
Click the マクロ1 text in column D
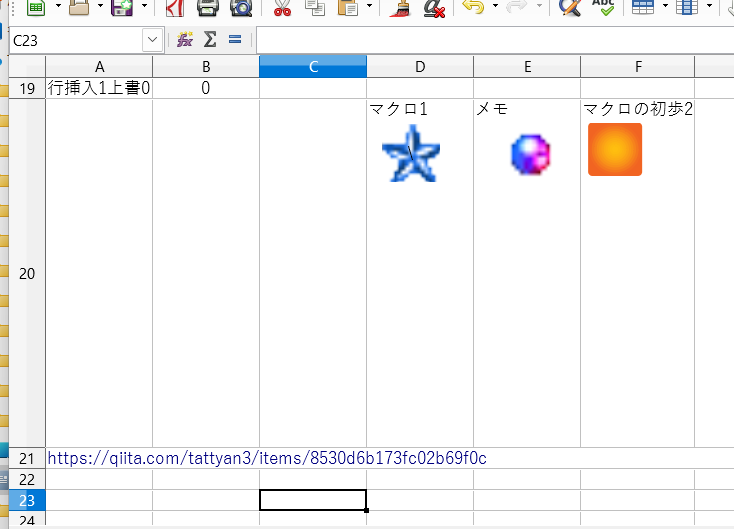[398, 109]
